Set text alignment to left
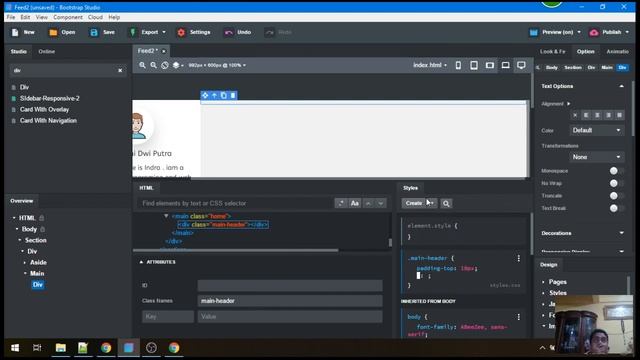Viewport: 640px width, 360px height. point(586,116)
